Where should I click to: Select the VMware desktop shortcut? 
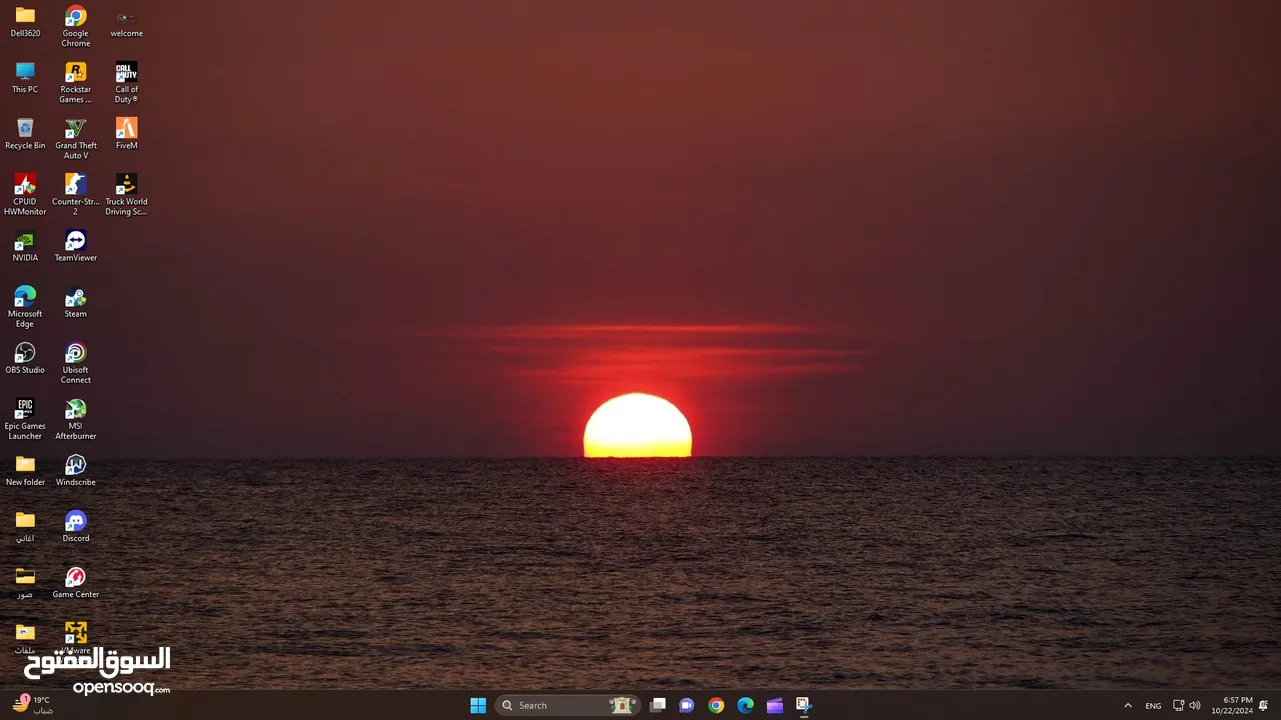(76, 638)
